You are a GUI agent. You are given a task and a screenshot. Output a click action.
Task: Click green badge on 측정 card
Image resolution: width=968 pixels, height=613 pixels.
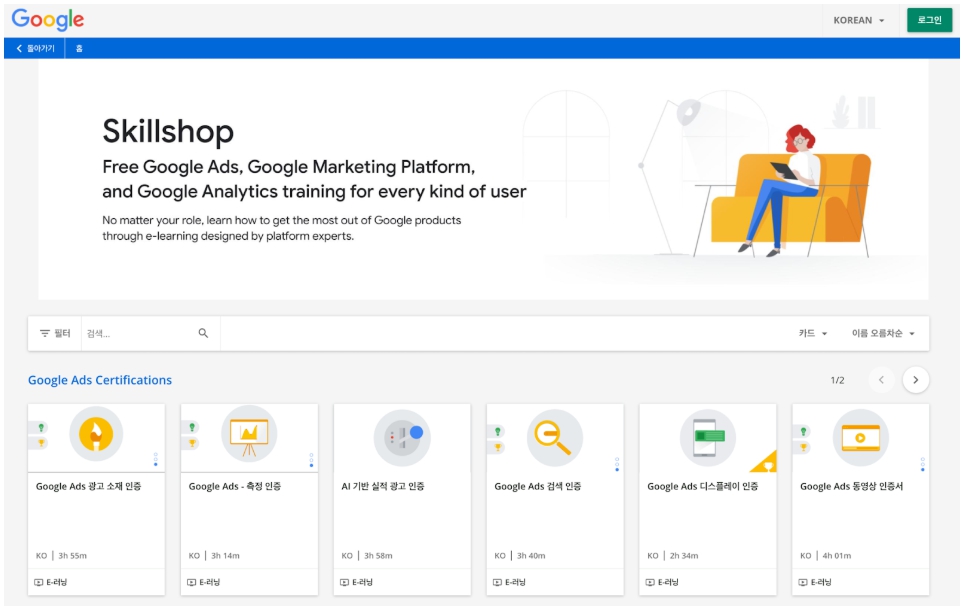[x=191, y=427]
